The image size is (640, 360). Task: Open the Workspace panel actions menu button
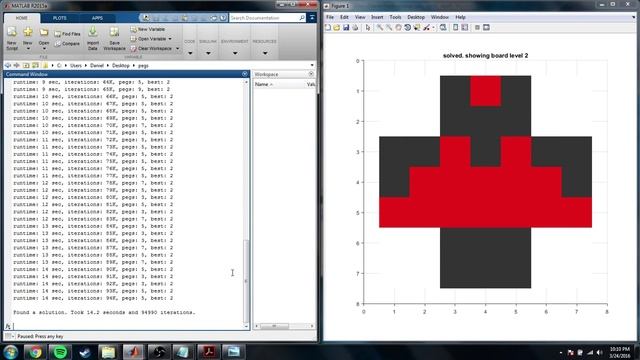pyautogui.click(x=311, y=74)
